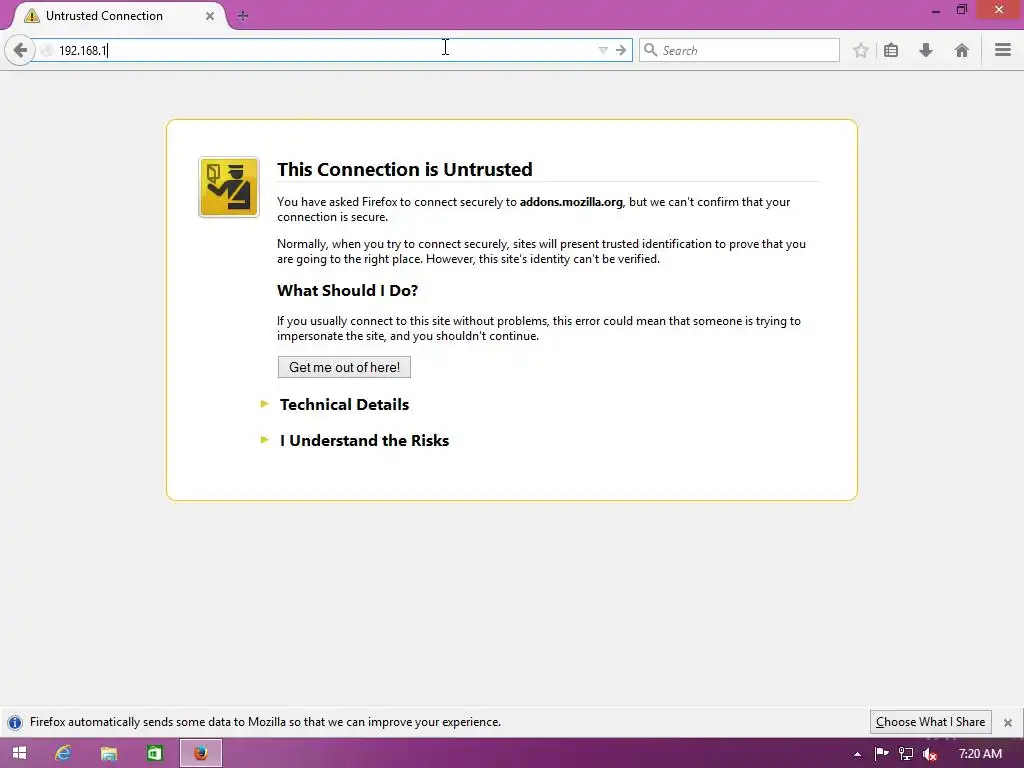Click the Go arrow in address bar
The width and height of the screenshot is (1024, 768).
coord(621,50)
